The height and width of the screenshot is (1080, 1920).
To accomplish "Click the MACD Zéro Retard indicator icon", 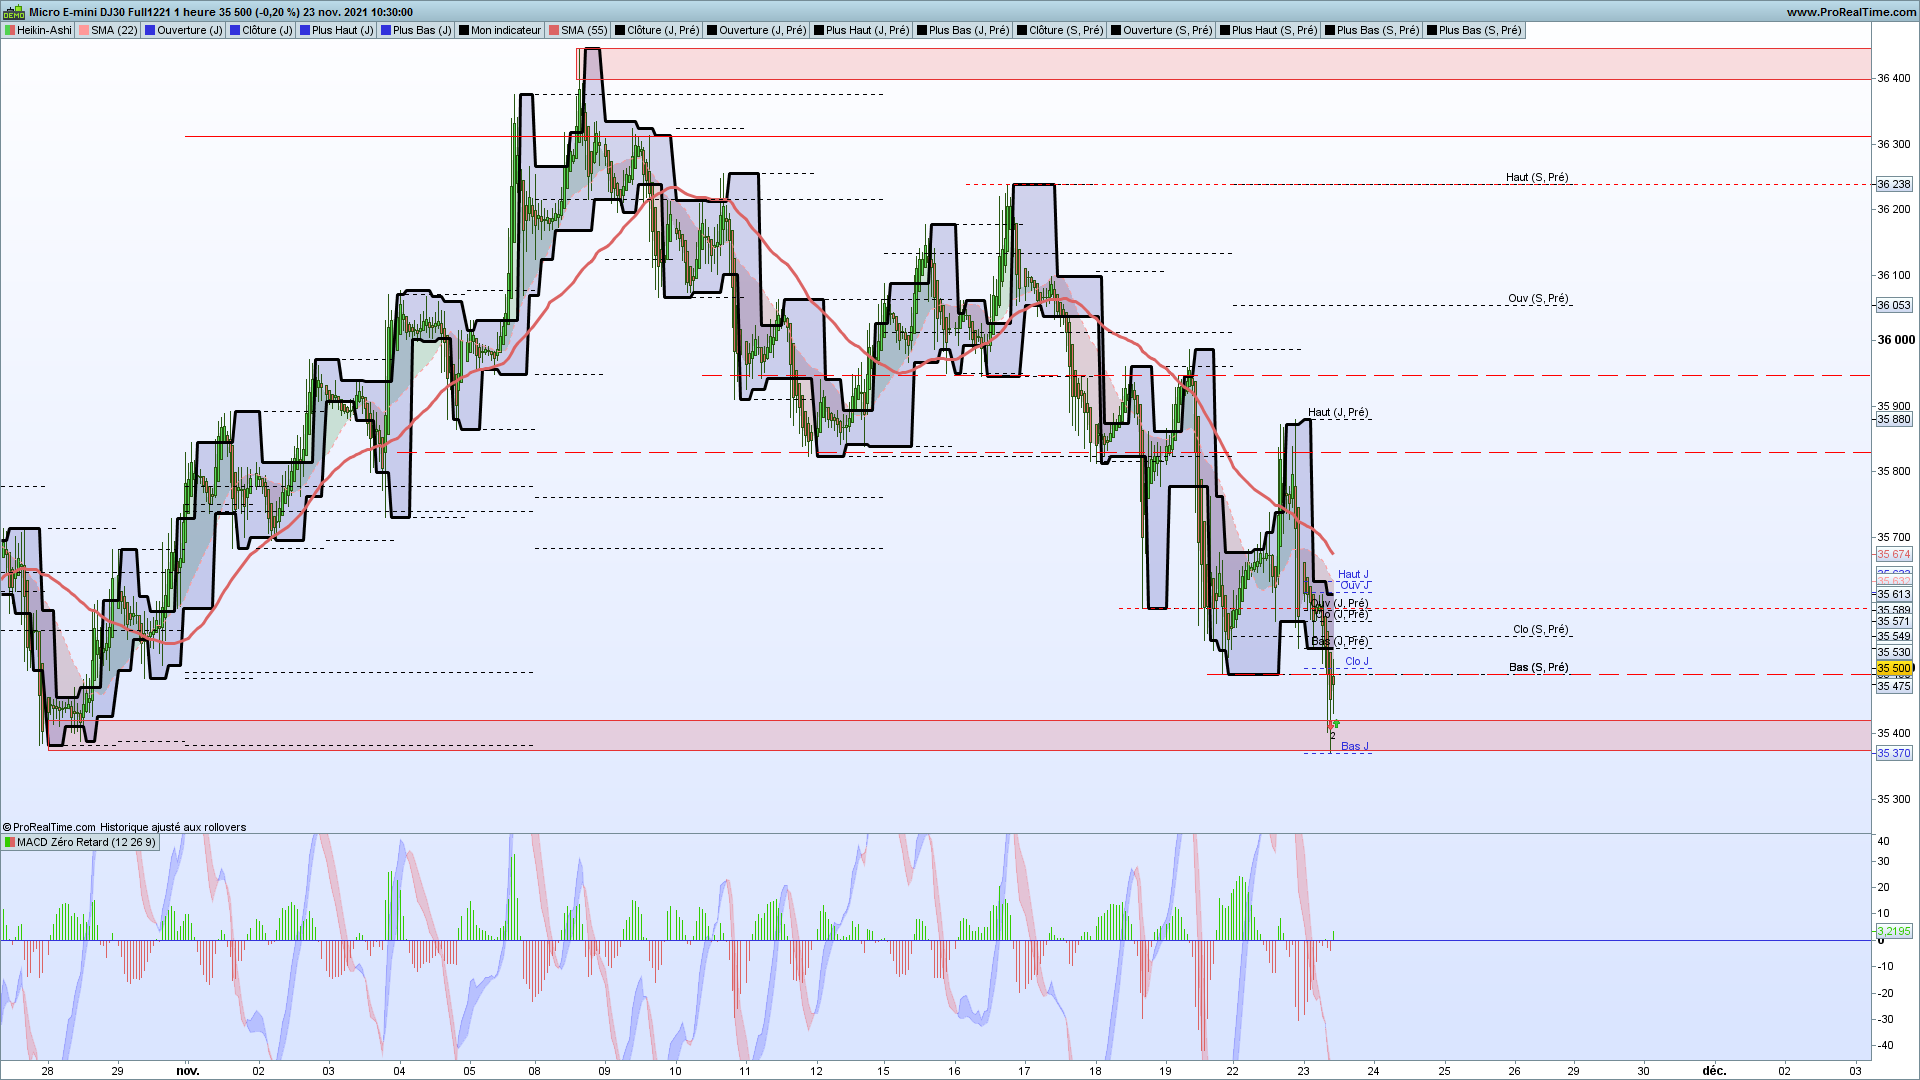I will [10, 842].
